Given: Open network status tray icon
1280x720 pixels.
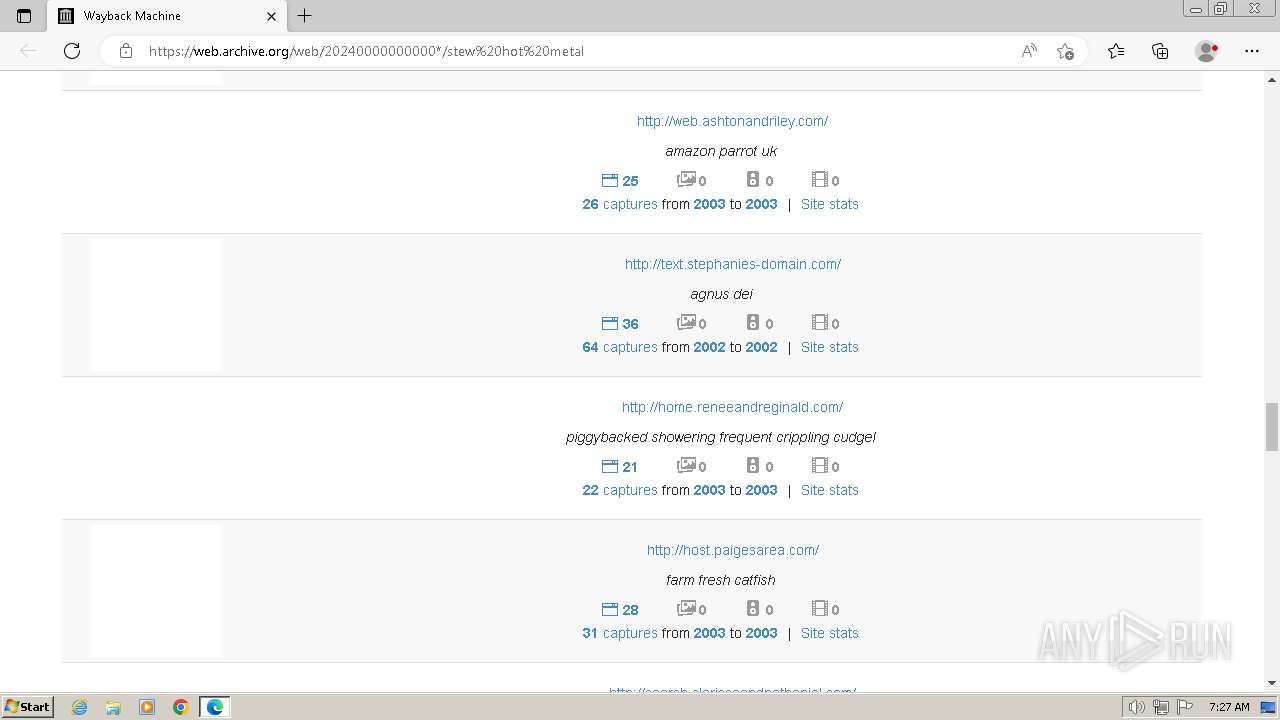Looking at the screenshot, I should click(1161, 707).
